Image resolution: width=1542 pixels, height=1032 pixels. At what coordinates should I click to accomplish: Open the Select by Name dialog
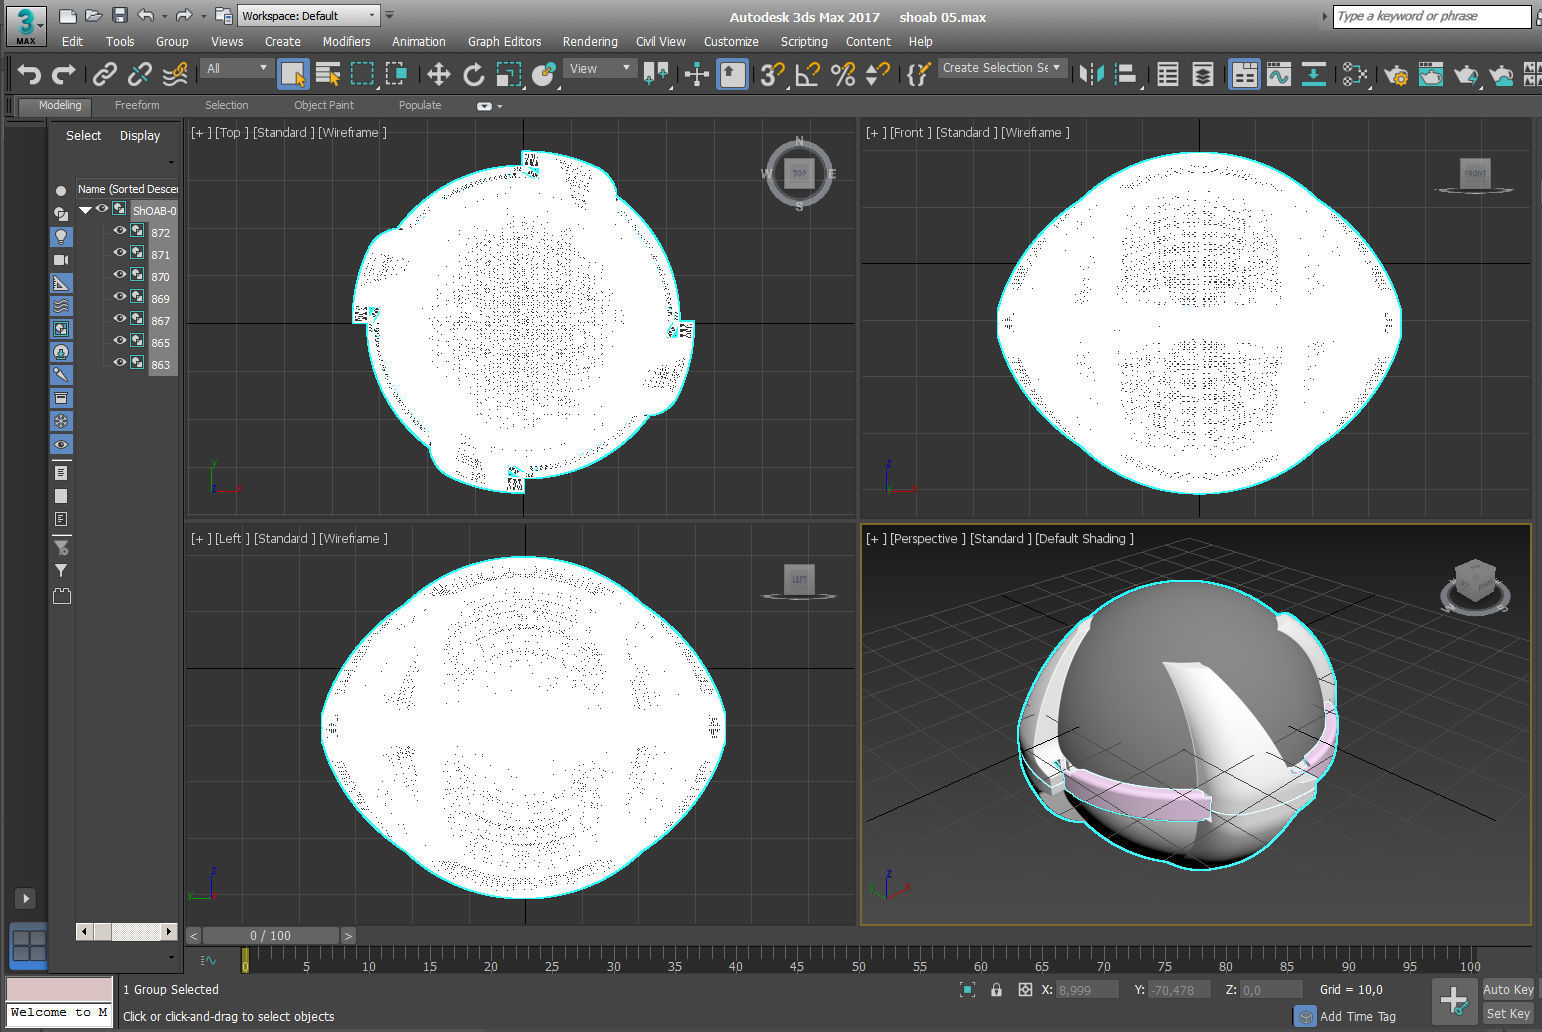[327, 74]
